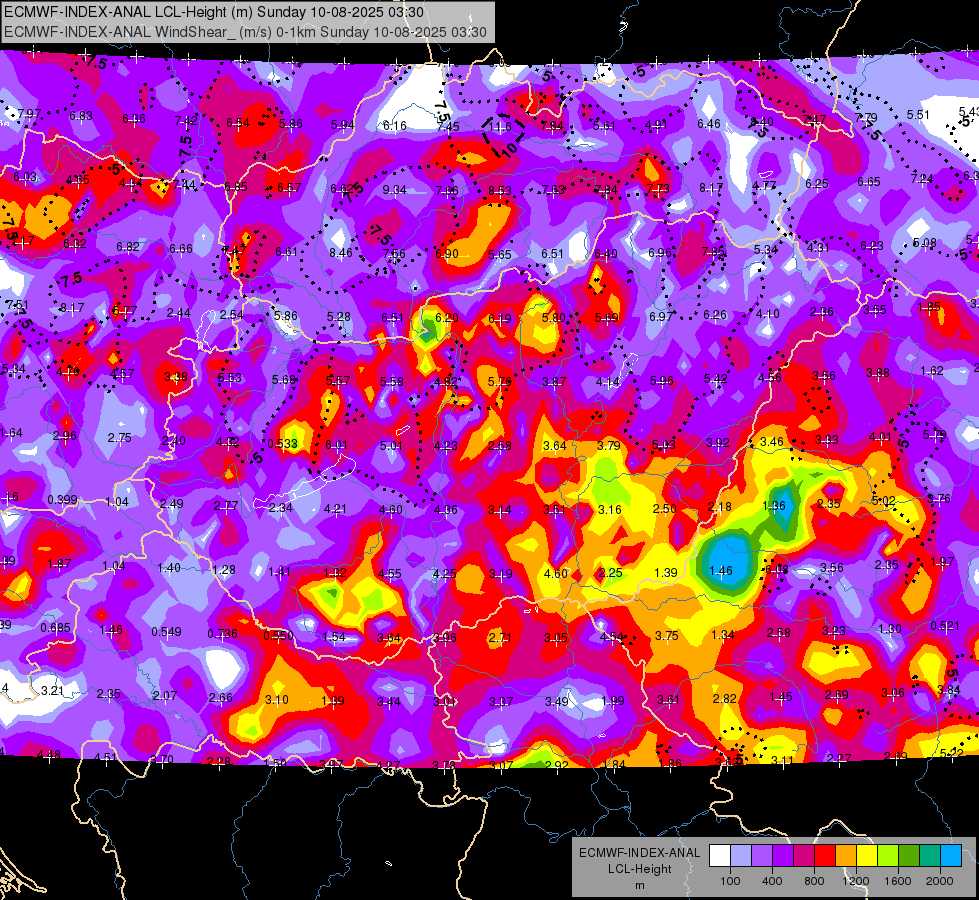The height and width of the screenshot is (900, 979).
Task: Click the '100' legend scale label
Action: pos(730,881)
